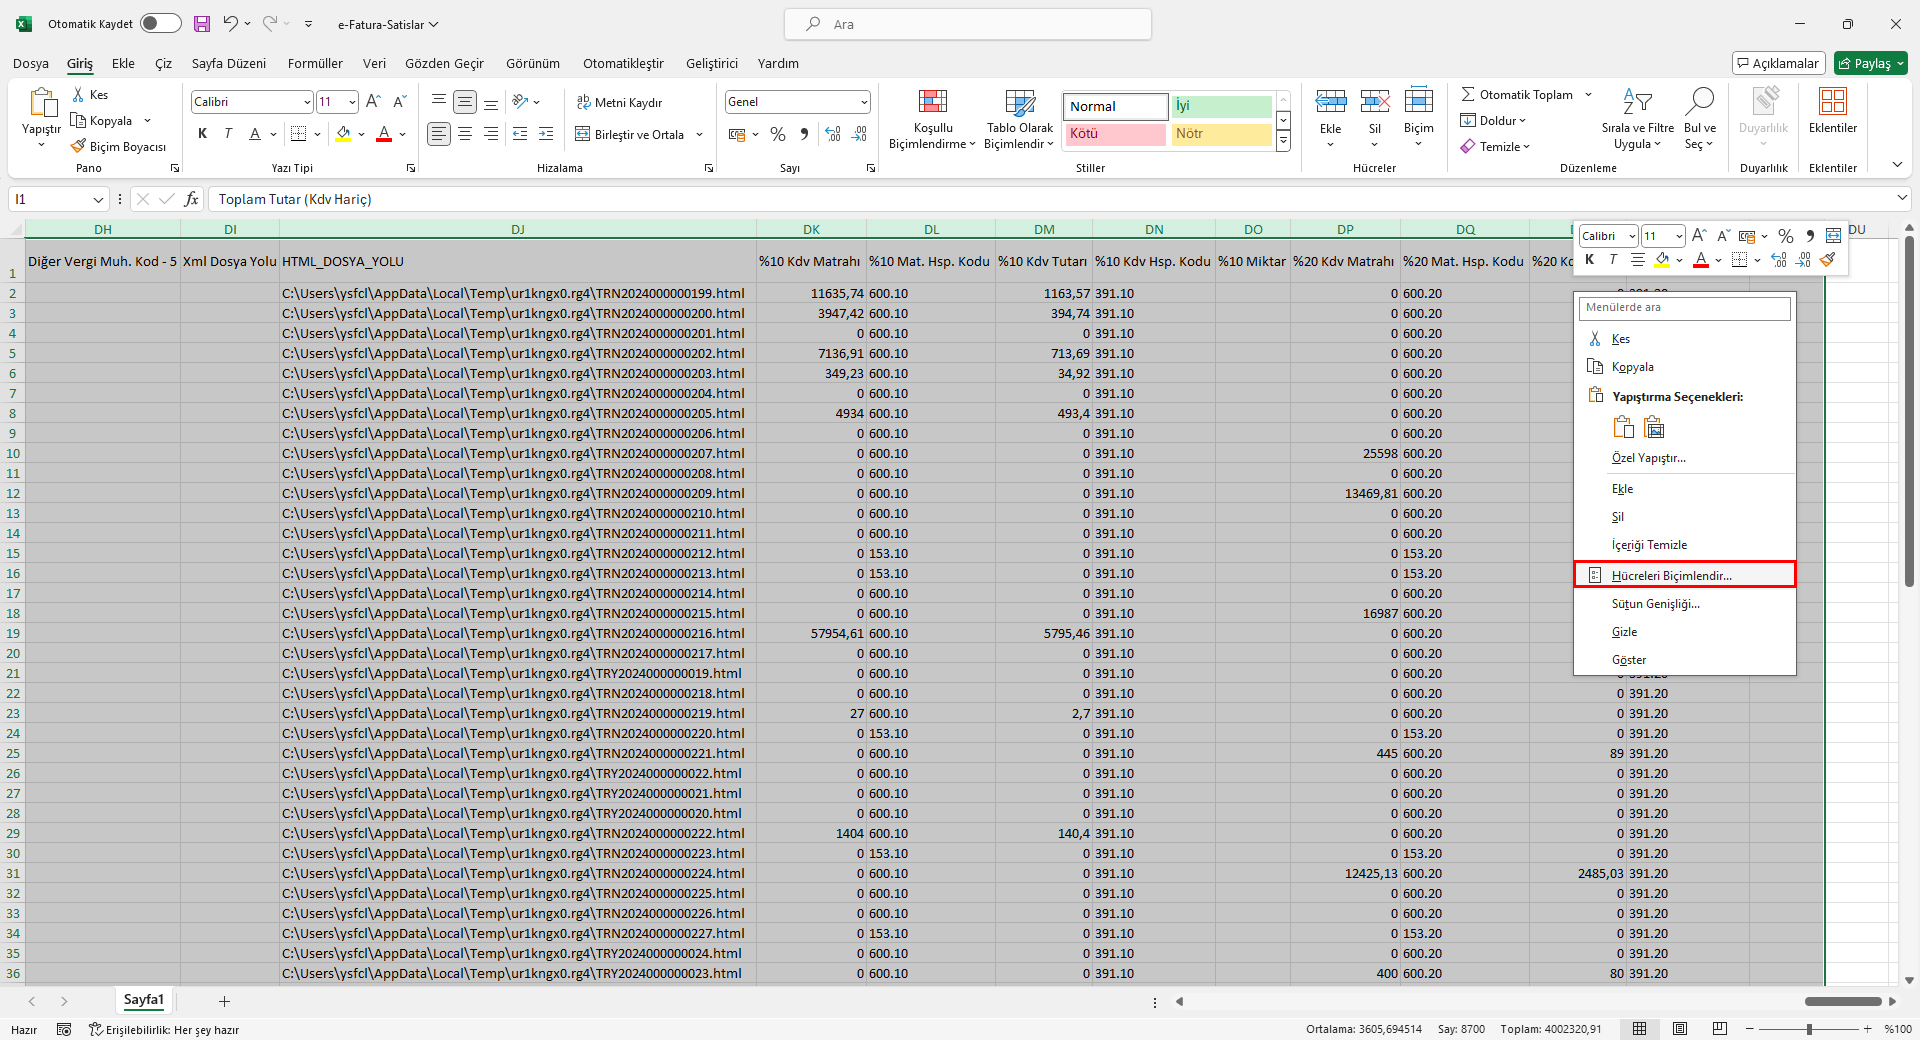Open the Calibri font name dropdown in ribbon

(x=307, y=102)
